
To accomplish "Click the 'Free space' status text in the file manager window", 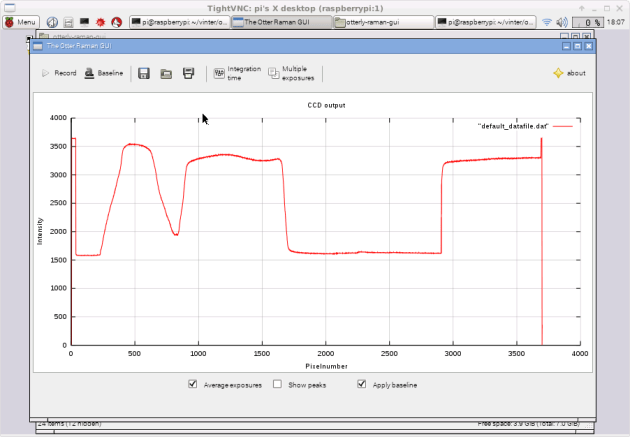I will (x=529, y=424).
